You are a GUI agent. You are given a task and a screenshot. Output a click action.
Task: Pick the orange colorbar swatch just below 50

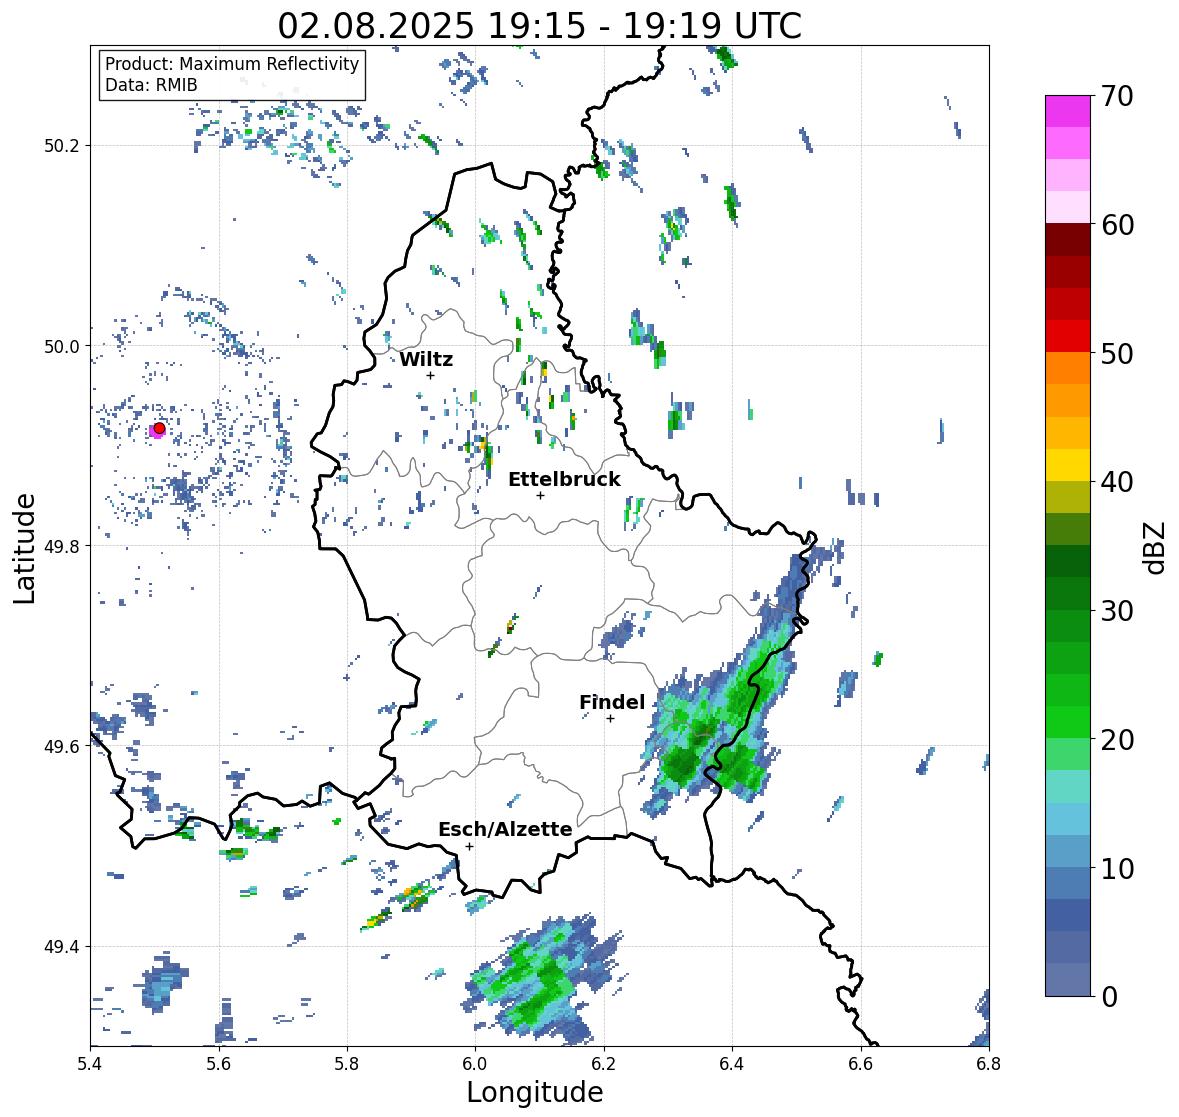[1068, 368]
